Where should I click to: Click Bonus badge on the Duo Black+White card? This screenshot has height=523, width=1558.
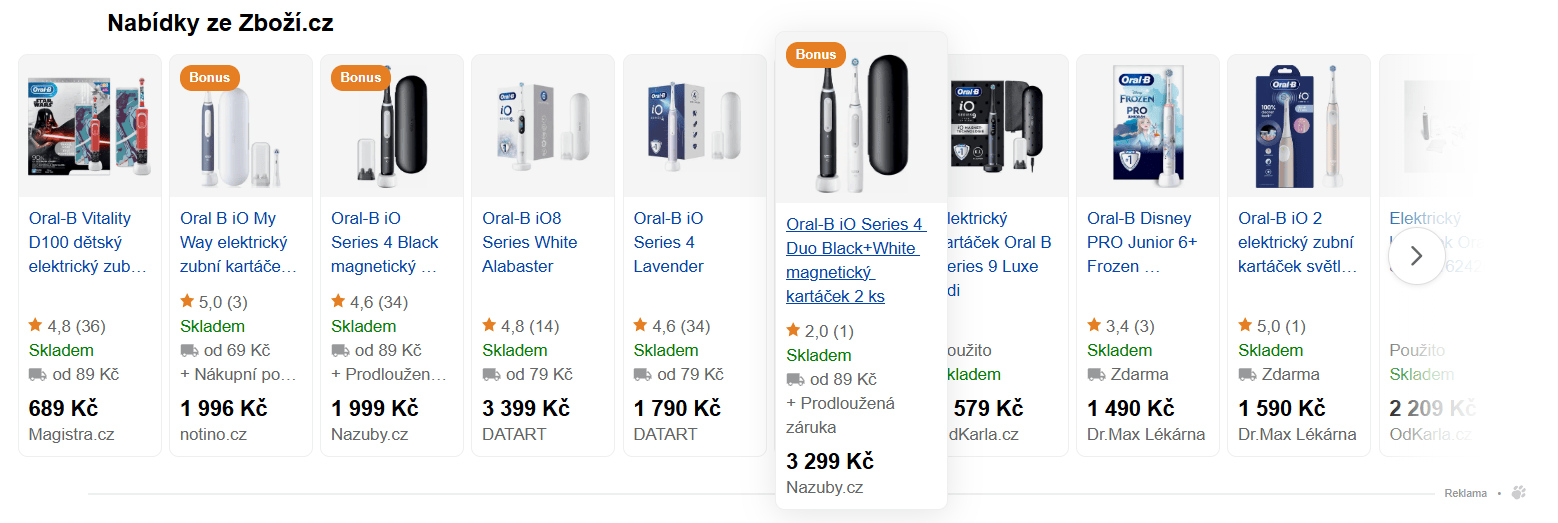[815, 54]
